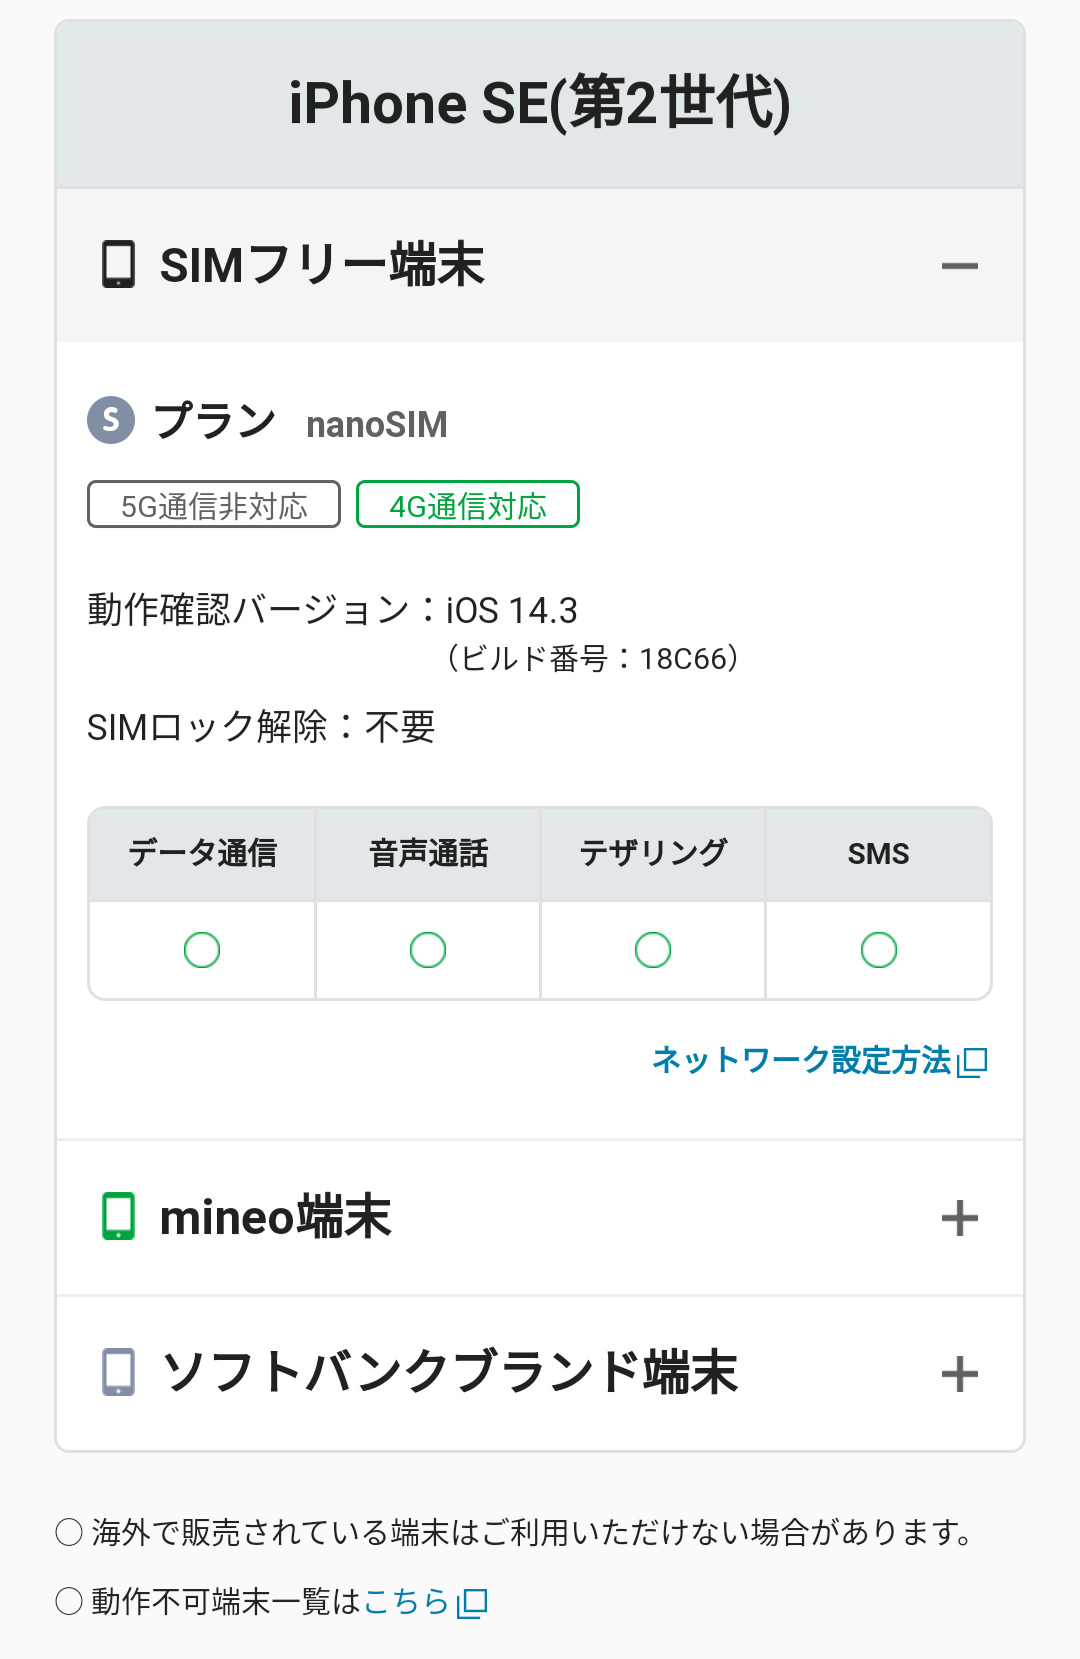Click the iPhone SE(第2世代) title header
The width and height of the screenshot is (1080, 1659).
540,104
